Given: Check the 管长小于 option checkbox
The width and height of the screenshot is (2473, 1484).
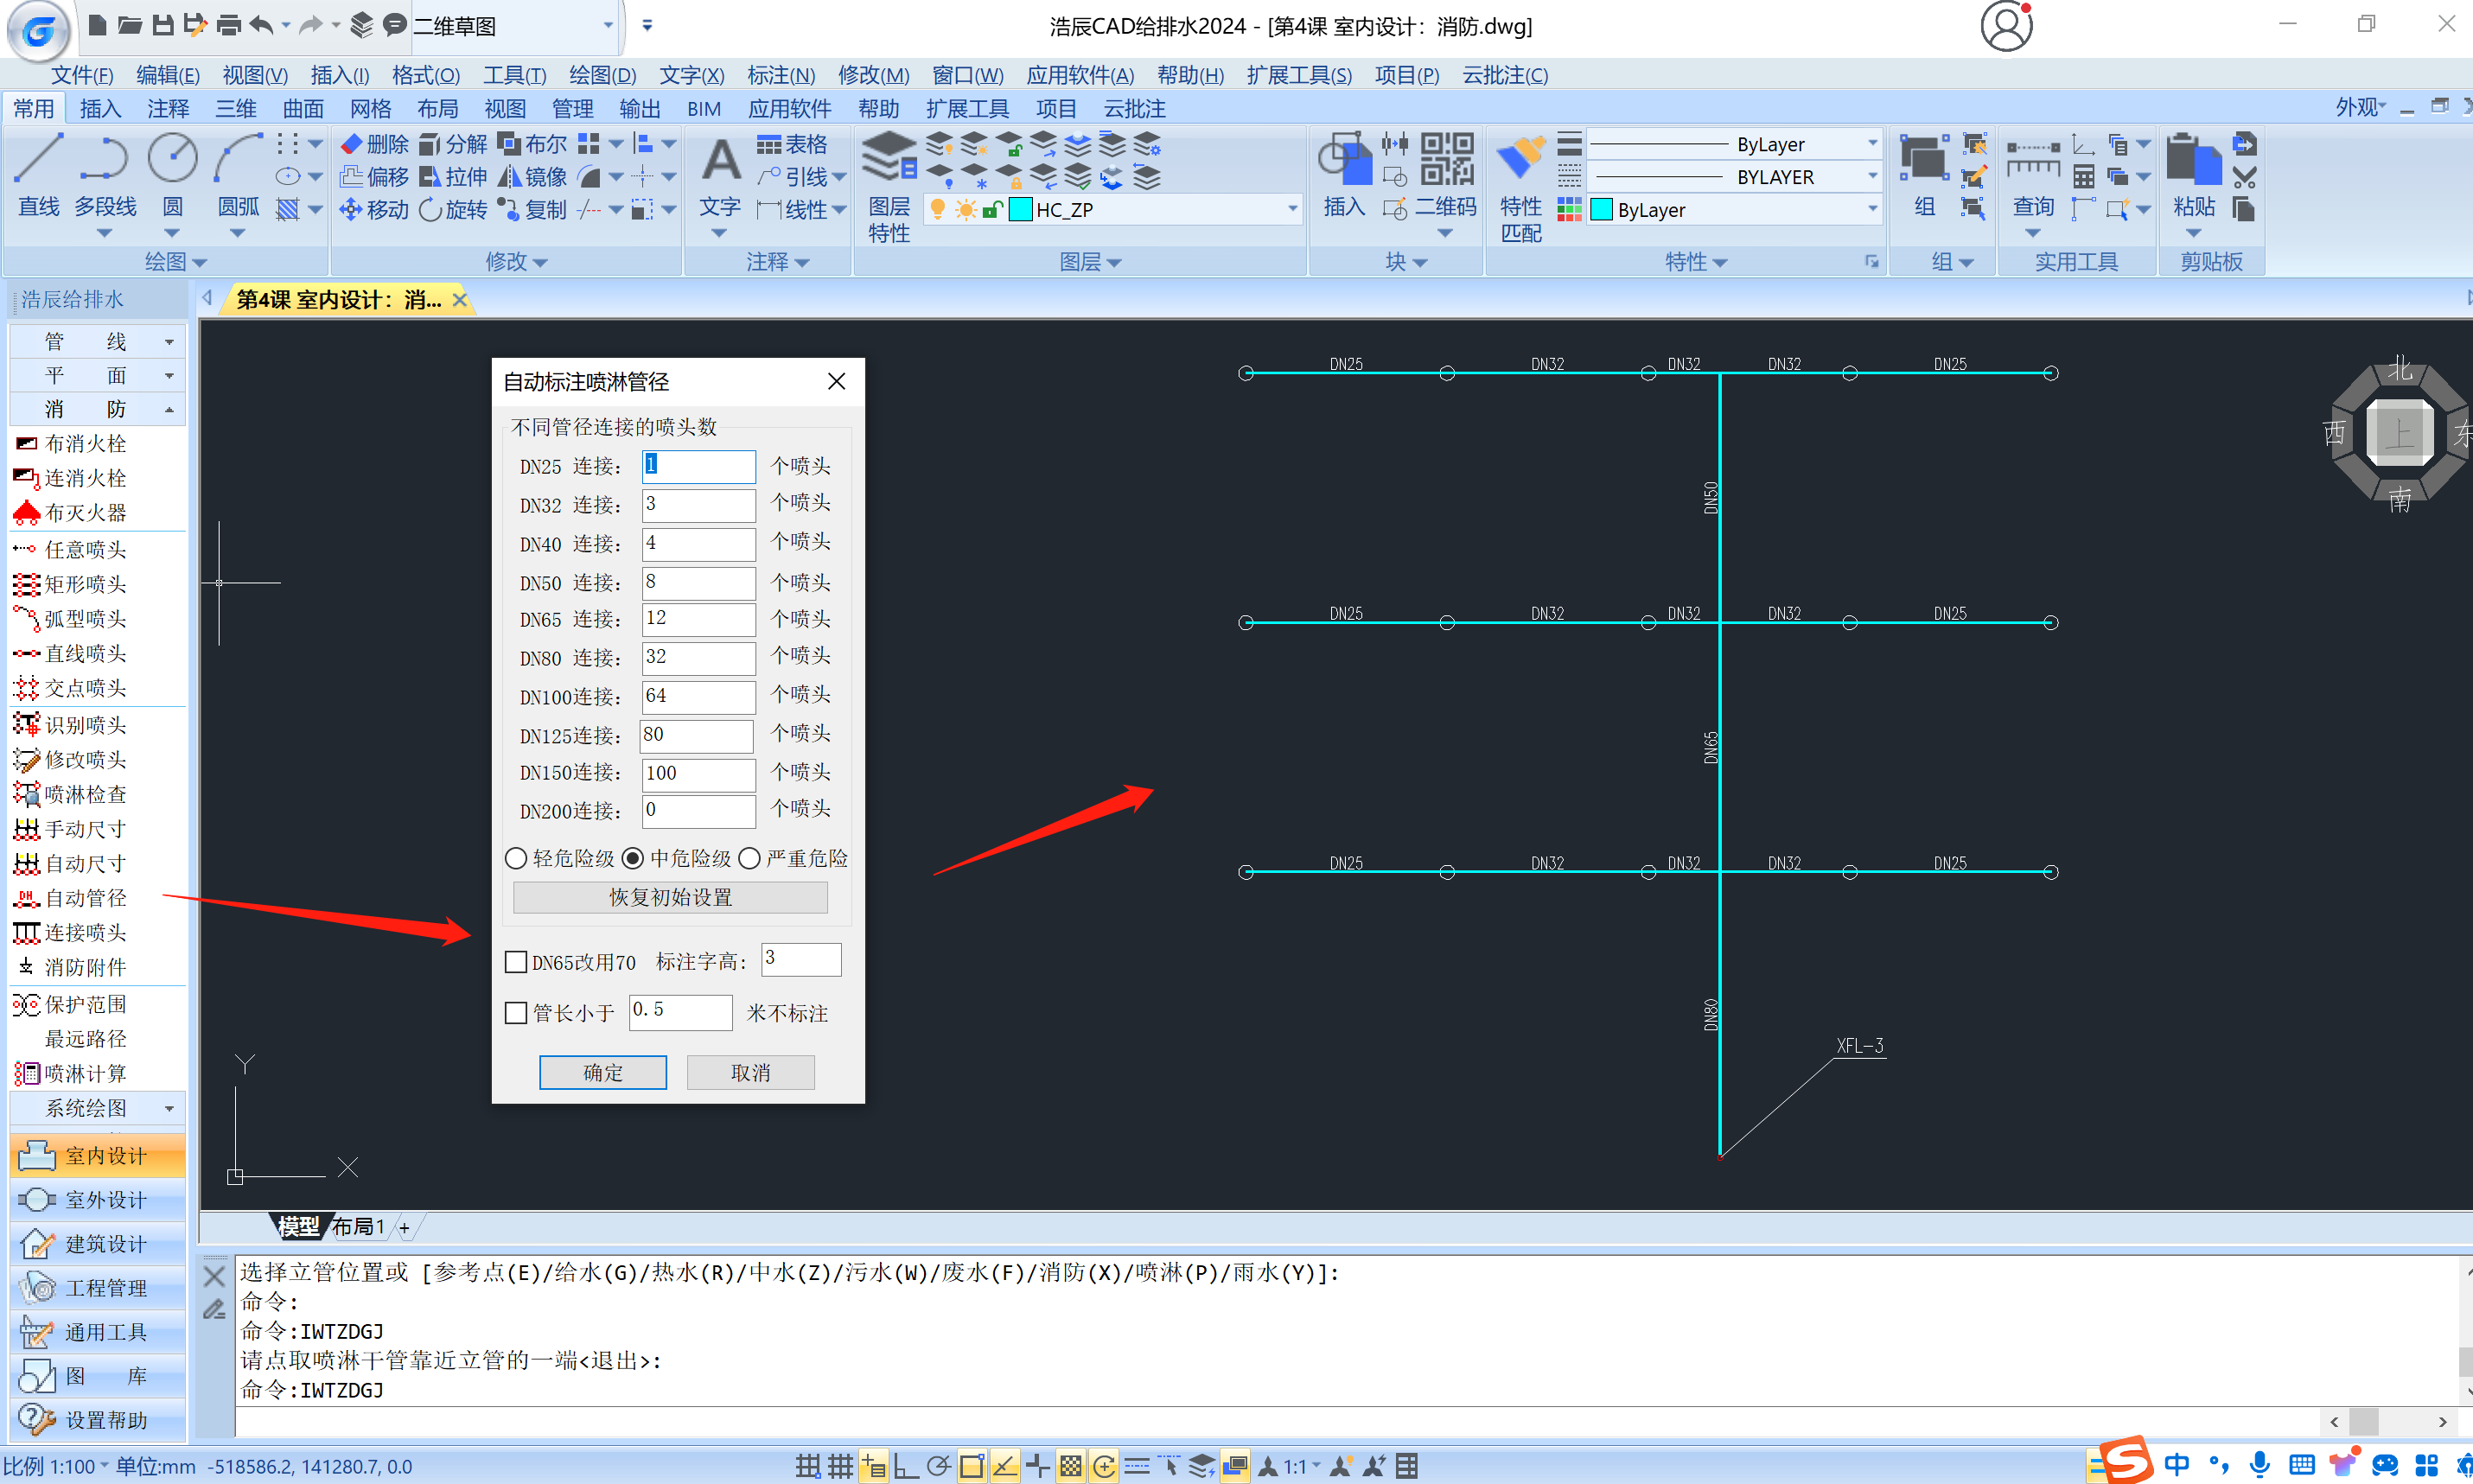Looking at the screenshot, I should [x=516, y=1013].
